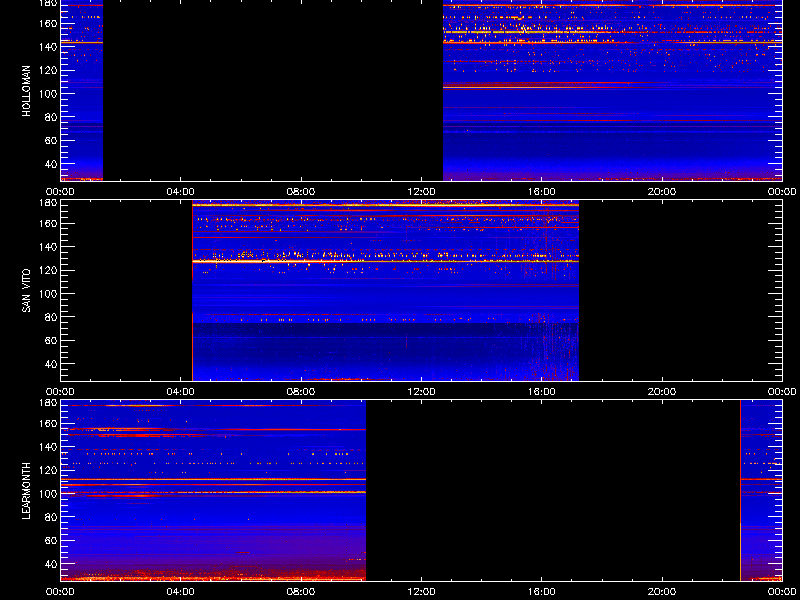Pick the 100 frequency label on Learmonth axis
The width and height of the screenshot is (800, 600).
point(47,494)
